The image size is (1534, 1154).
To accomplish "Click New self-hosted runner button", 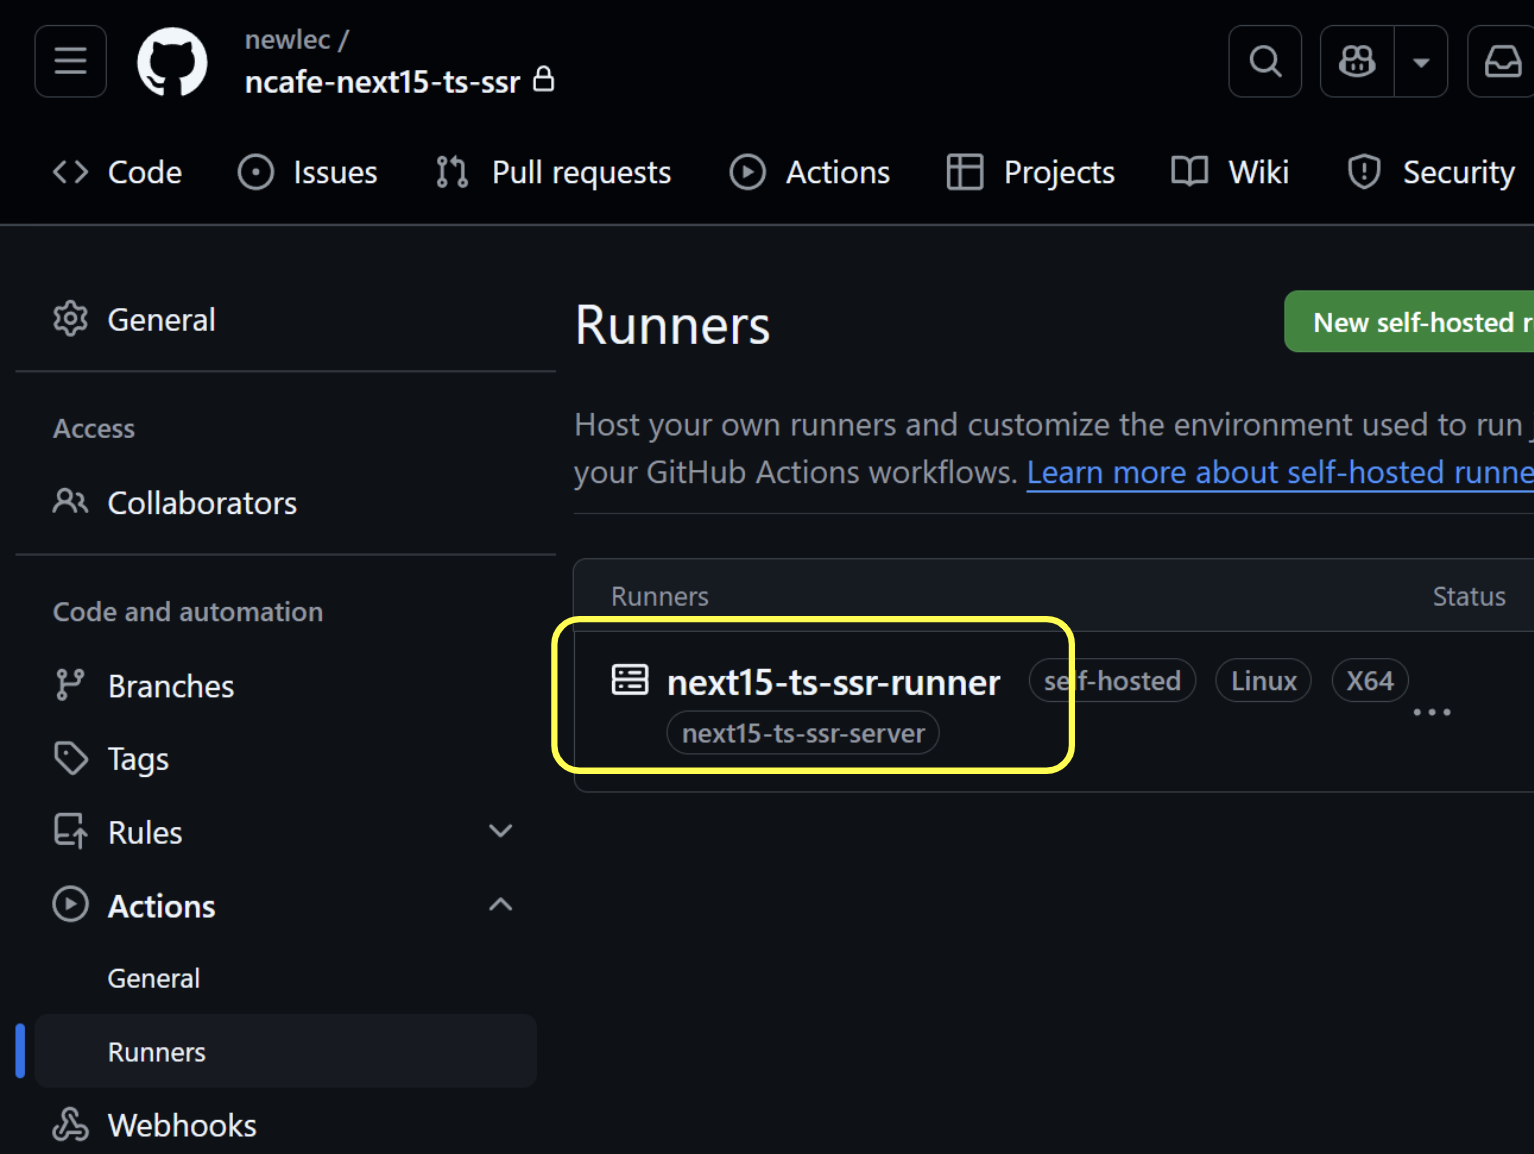I will pos(1409,322).
